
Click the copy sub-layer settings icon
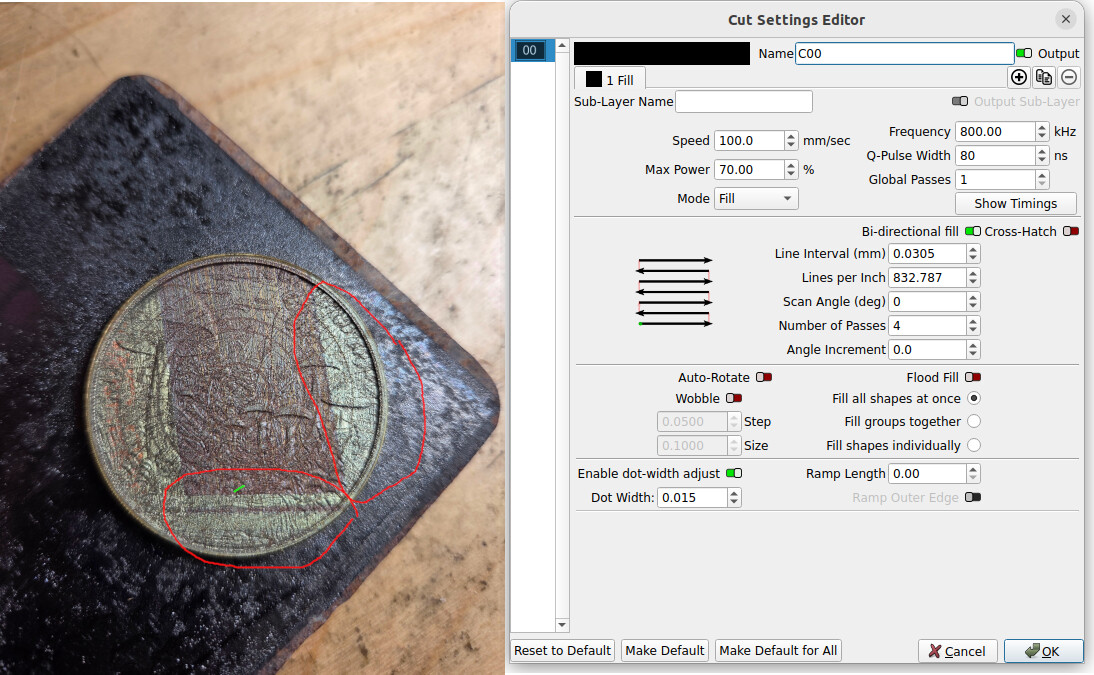click(x=1044, y=77)
